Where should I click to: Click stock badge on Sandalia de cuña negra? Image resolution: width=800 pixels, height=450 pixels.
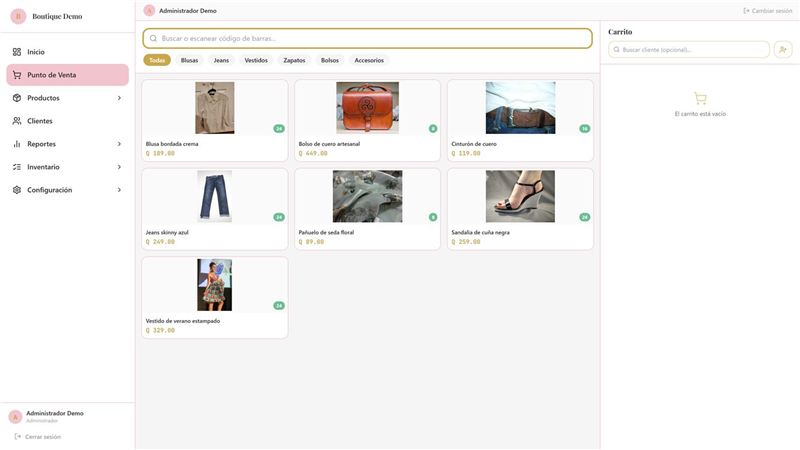(x=585, y=217)
